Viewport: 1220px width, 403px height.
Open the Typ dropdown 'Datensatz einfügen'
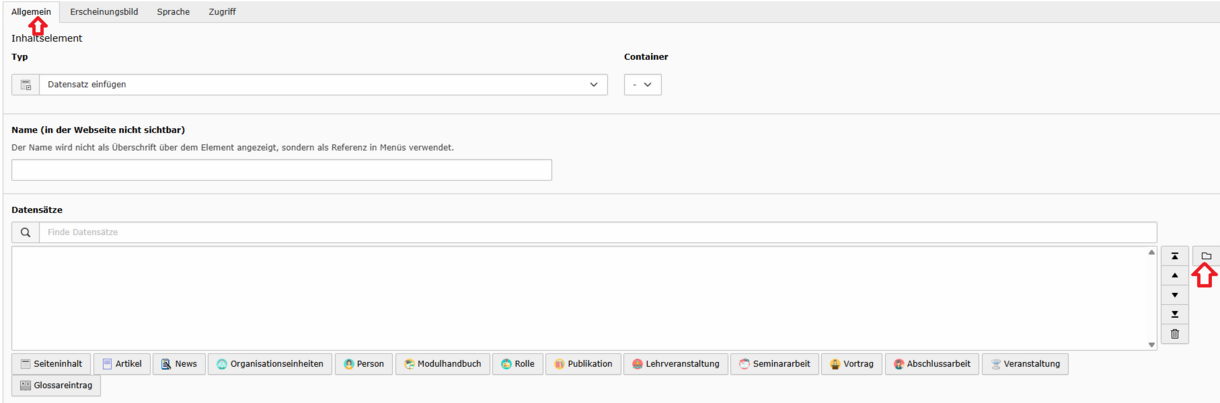tap(322, 85)
